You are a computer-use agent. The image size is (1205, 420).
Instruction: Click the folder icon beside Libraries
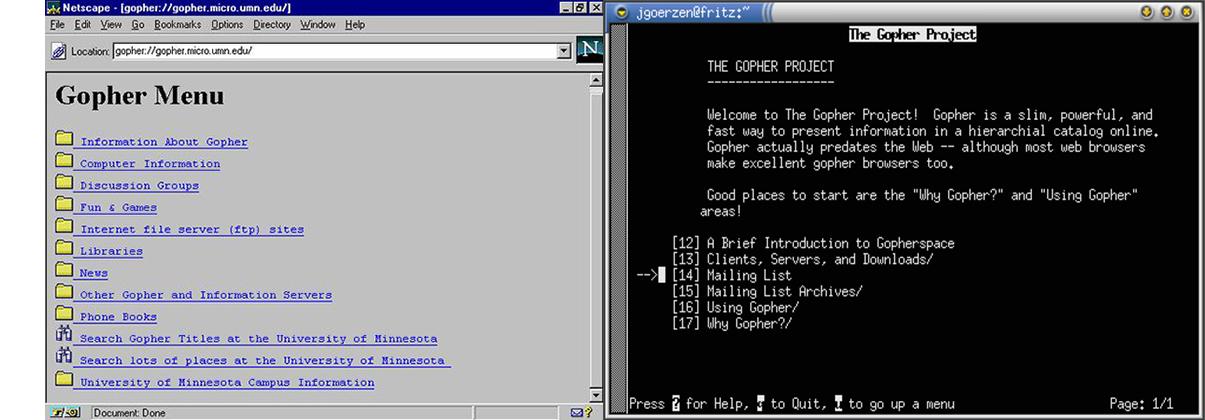[65, 249]
